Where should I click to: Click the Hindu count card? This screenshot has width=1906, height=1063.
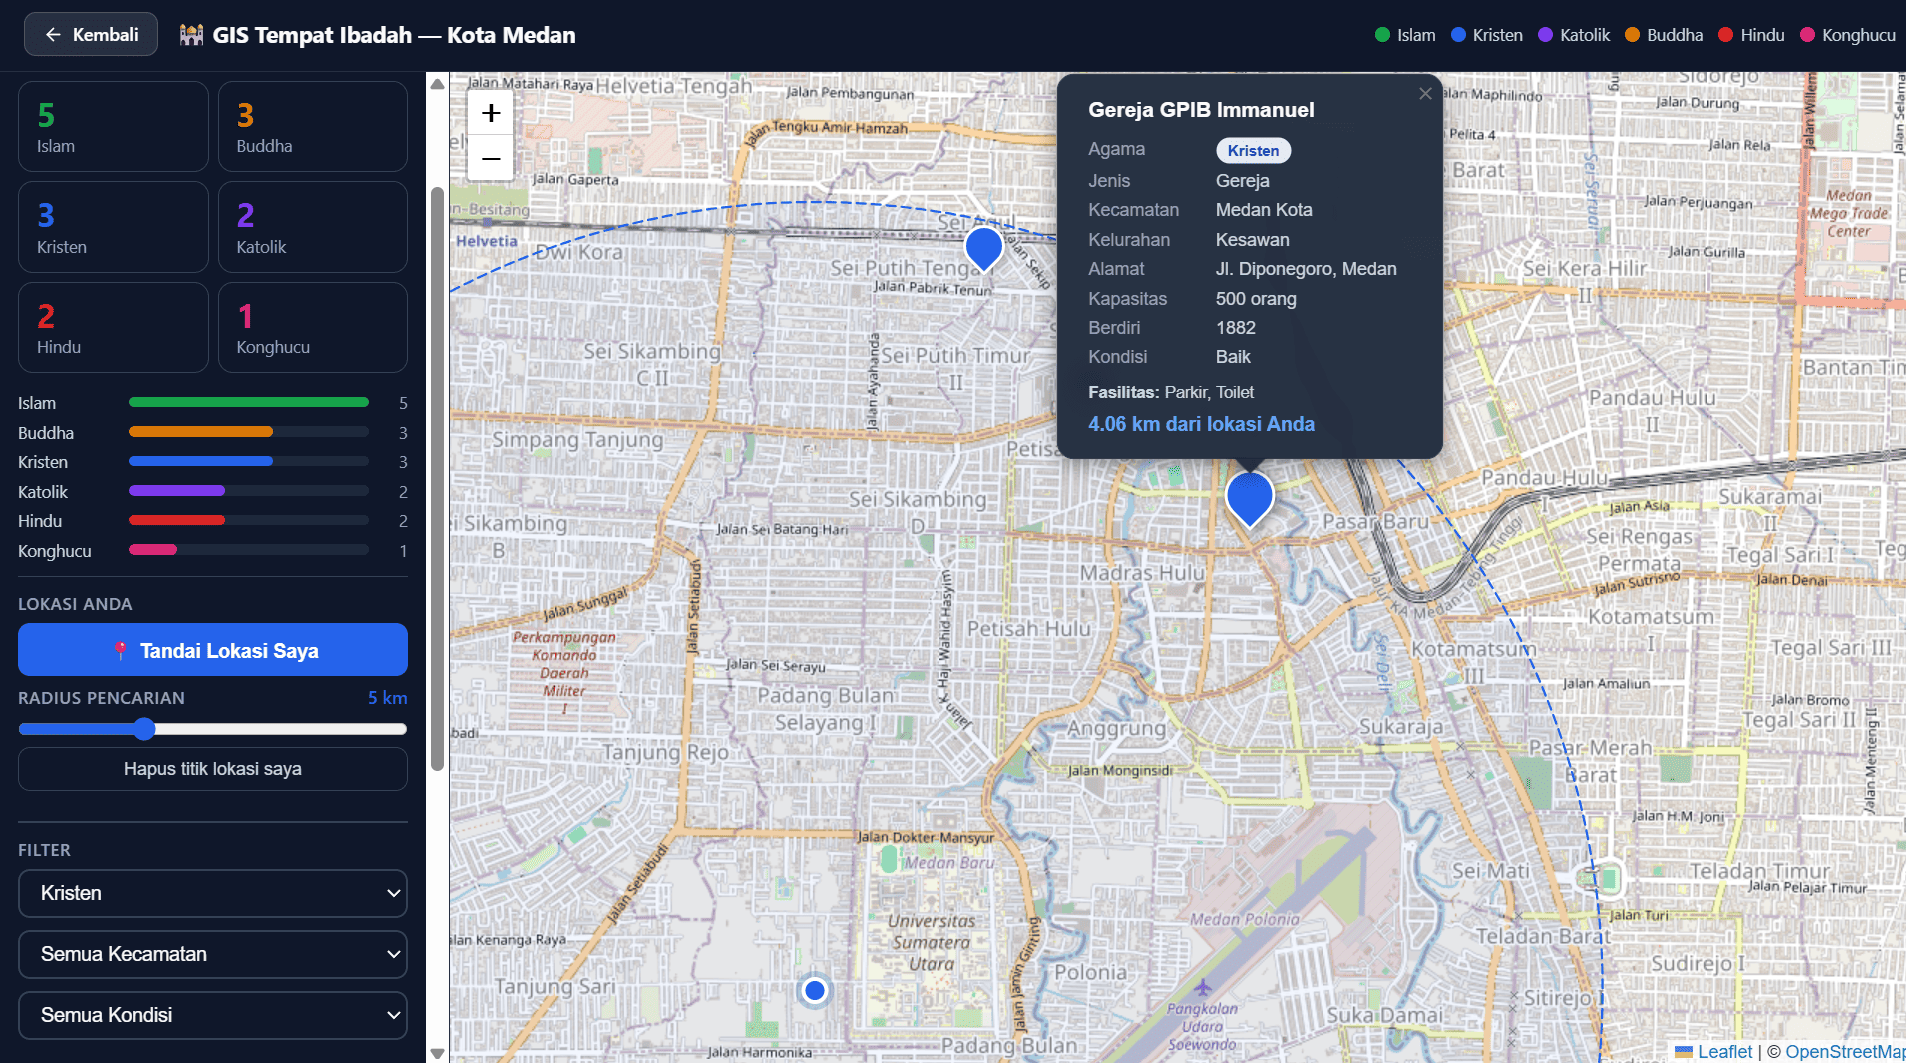tap(113, 327)
